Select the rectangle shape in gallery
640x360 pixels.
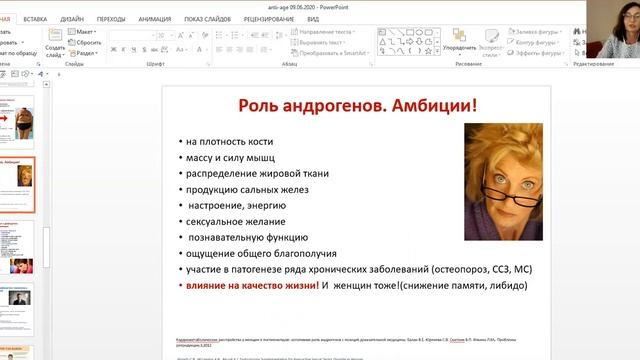tap(410, 32)
